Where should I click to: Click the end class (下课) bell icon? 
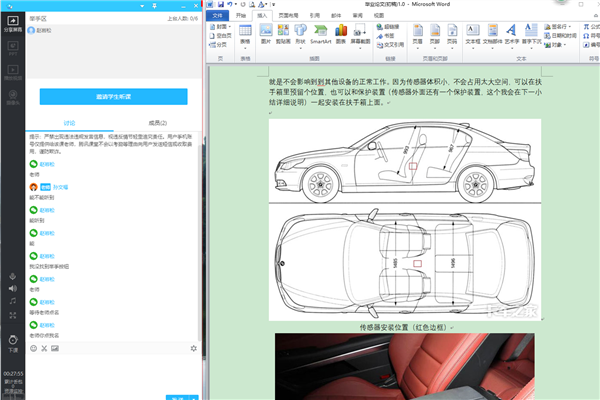click(13, 343)
